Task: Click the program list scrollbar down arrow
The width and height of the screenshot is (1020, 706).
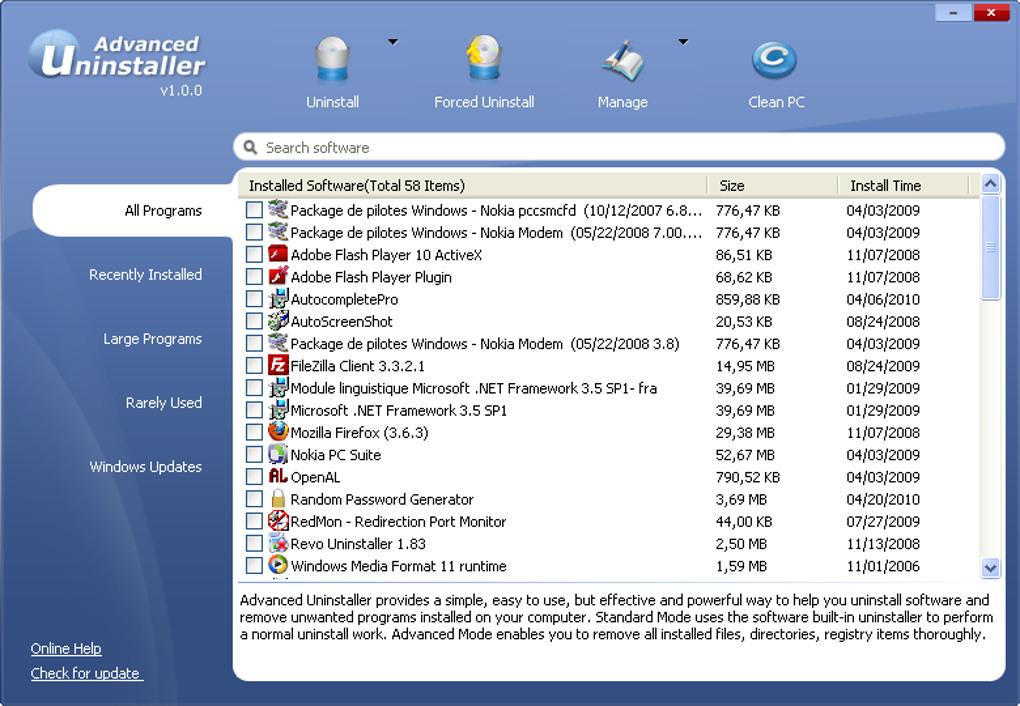Action: pyautogui.click(x=990, y=567)
